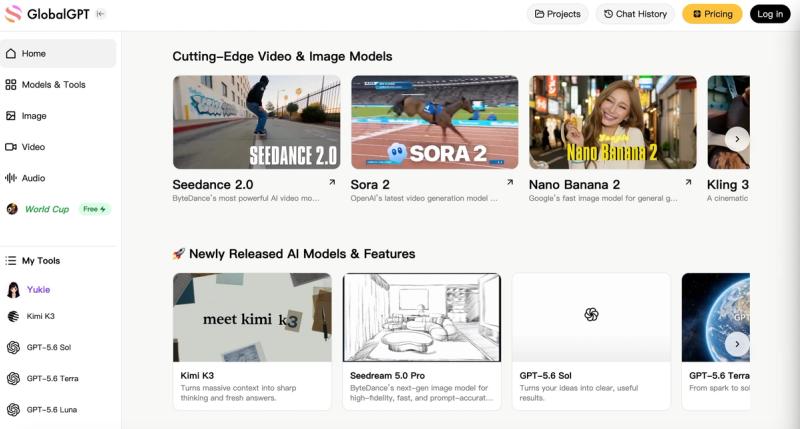Click the "Google's fast image model" description
This screenshot has height=429, width=800.
pyautogui.click(x=603, y=198)
